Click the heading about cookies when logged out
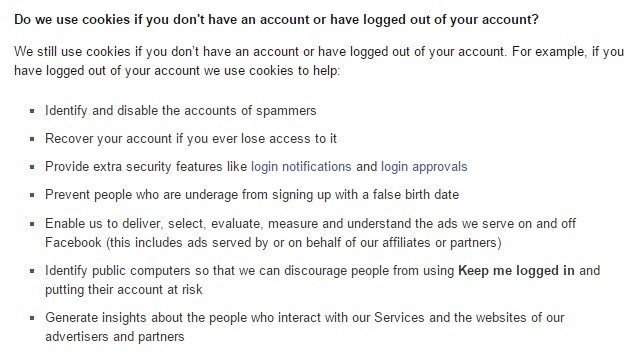Viewport: 642px width, 361px height. click(x=276, y=20)
